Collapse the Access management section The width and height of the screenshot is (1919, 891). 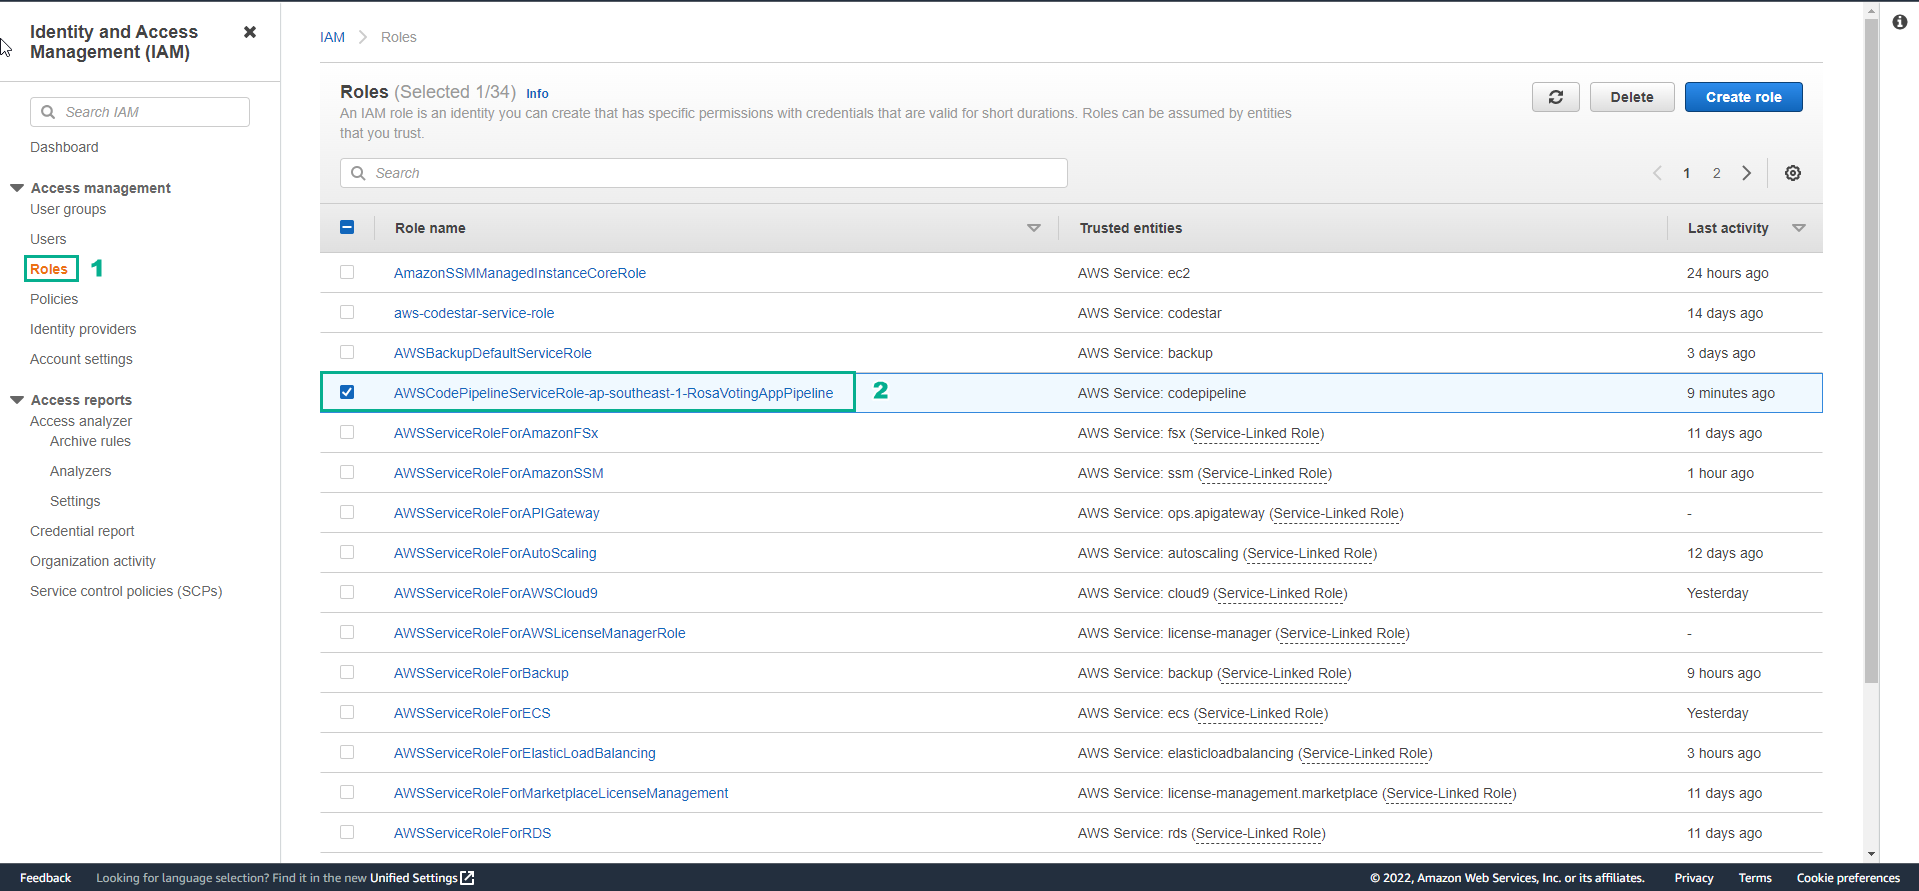click(17, 188)
